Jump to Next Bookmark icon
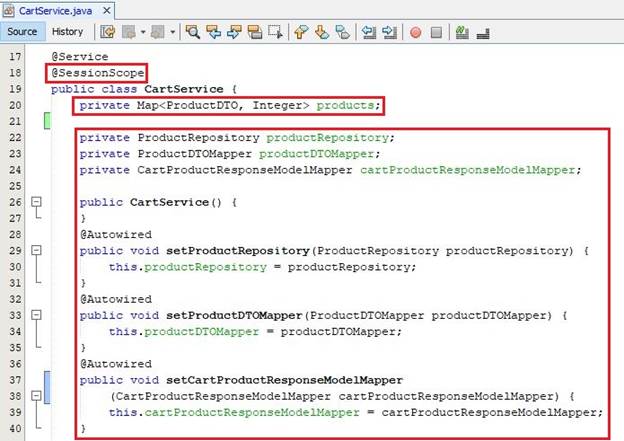The image size is (624, 441). coord(322,32)
